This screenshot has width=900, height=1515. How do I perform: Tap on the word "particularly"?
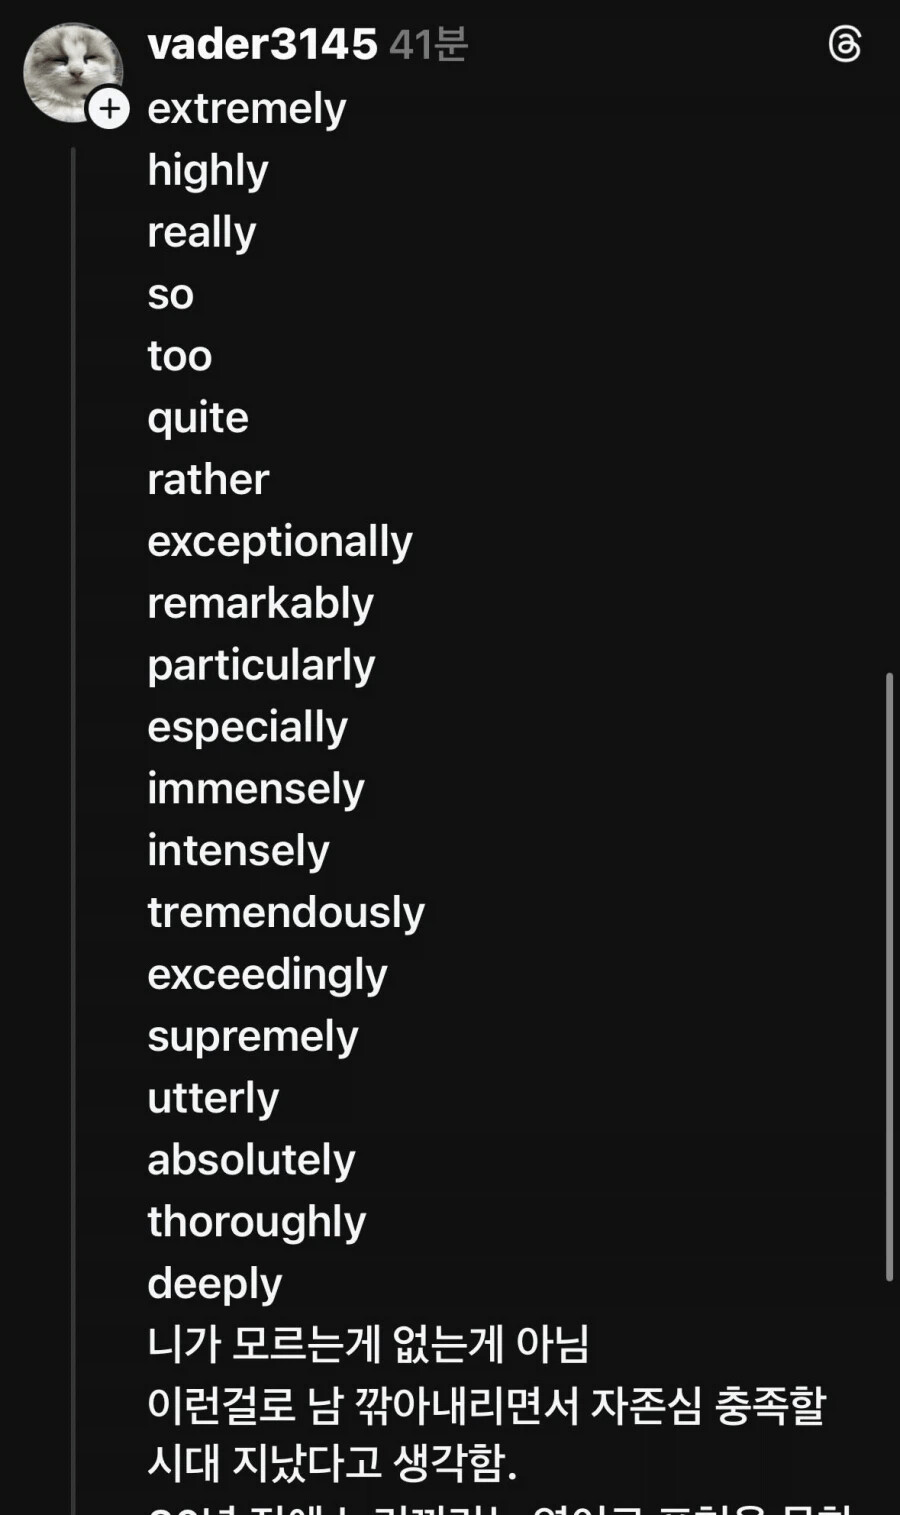coord(261,666)
